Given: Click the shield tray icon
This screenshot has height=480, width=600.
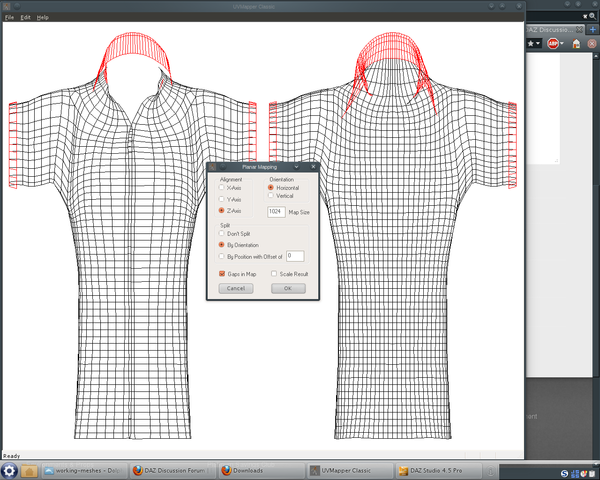Looking at the screenshot, I should coord(584,473).
